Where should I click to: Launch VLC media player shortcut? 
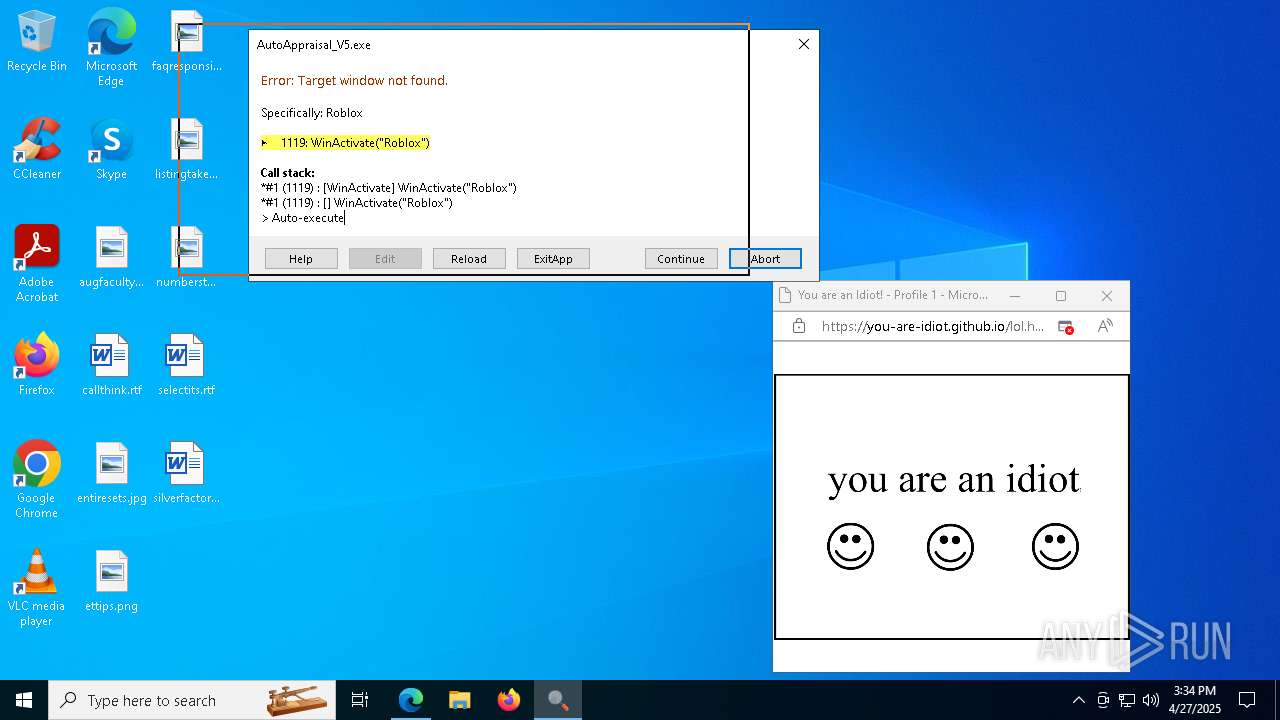37,588
